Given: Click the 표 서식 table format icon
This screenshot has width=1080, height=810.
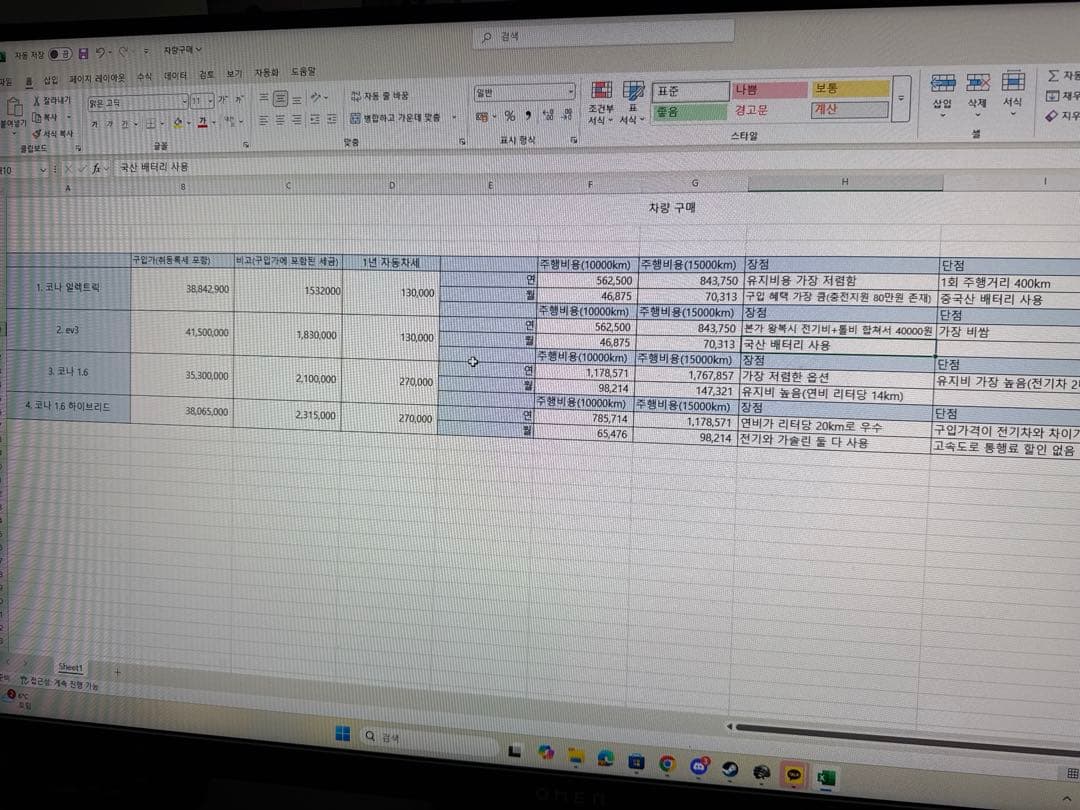Looking at the screenshot, I should coord(632,103).
